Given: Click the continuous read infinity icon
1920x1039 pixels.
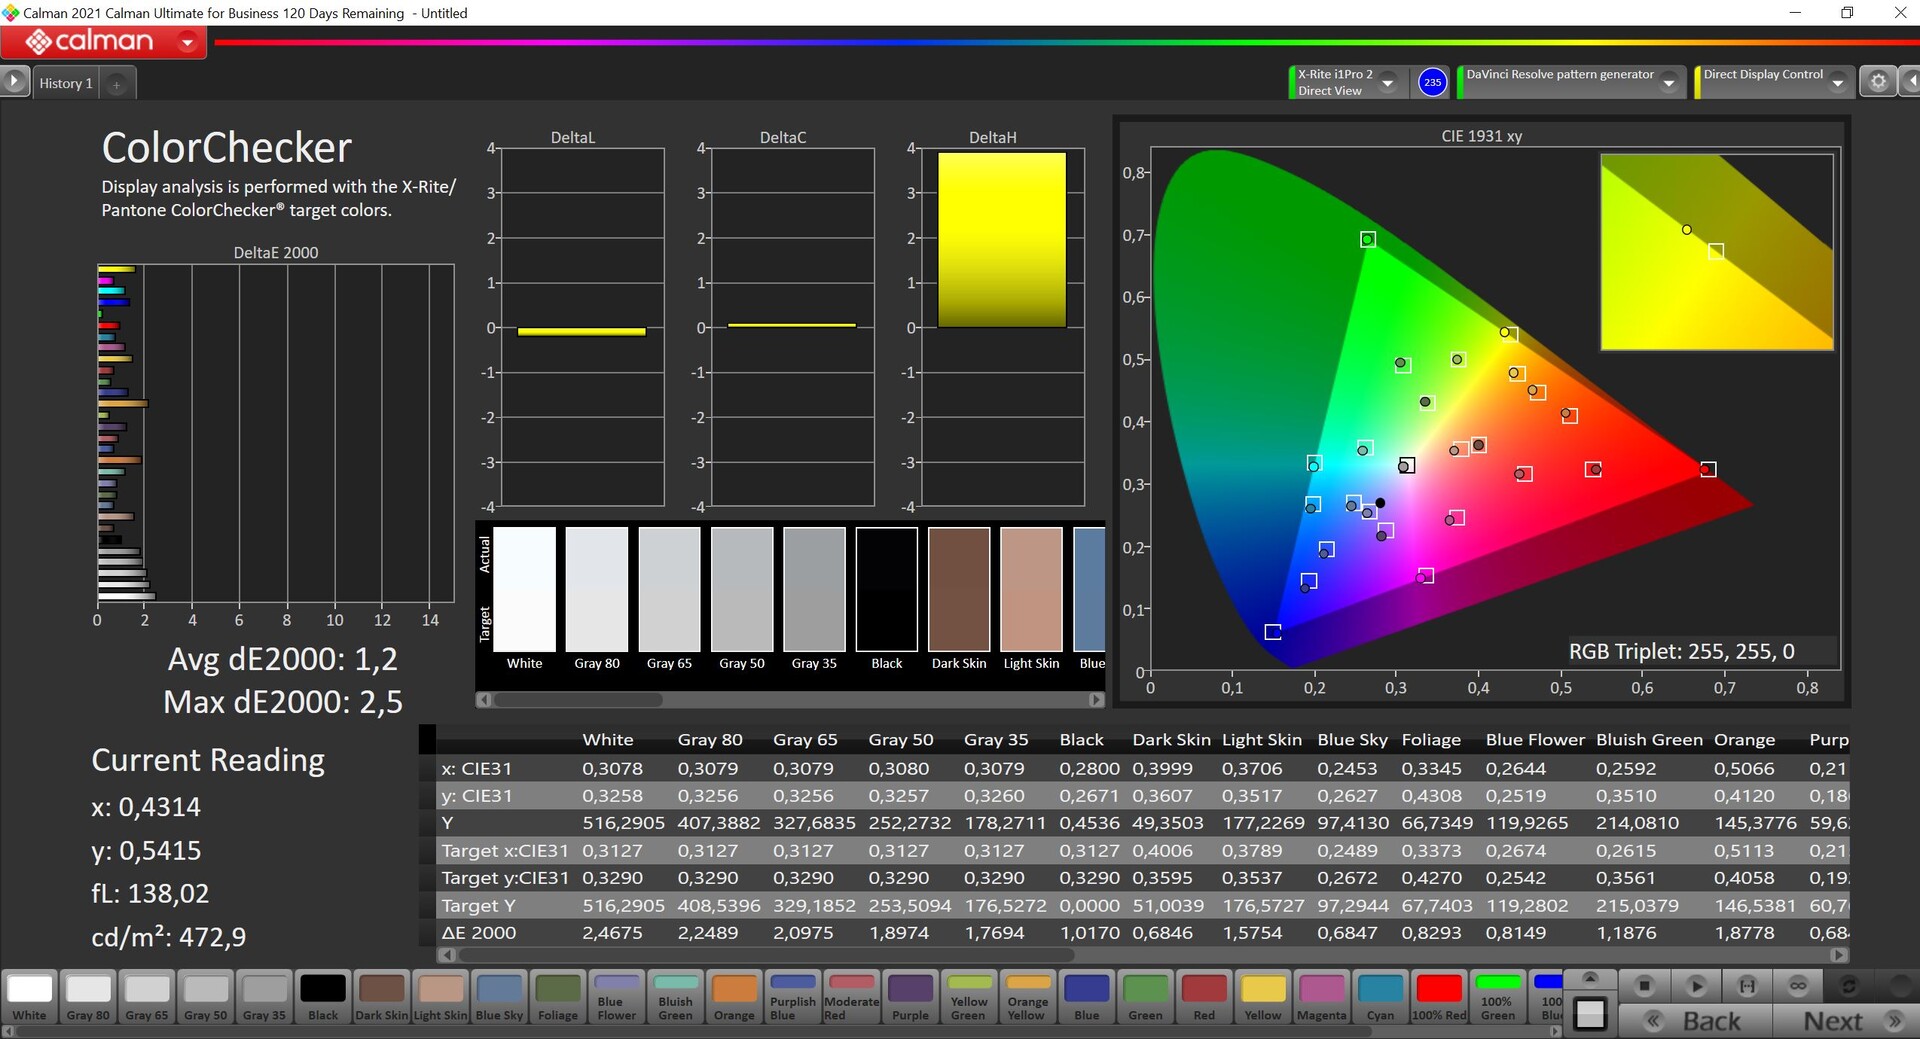Looking at the screenshot, I should [x=1798, y=986].
